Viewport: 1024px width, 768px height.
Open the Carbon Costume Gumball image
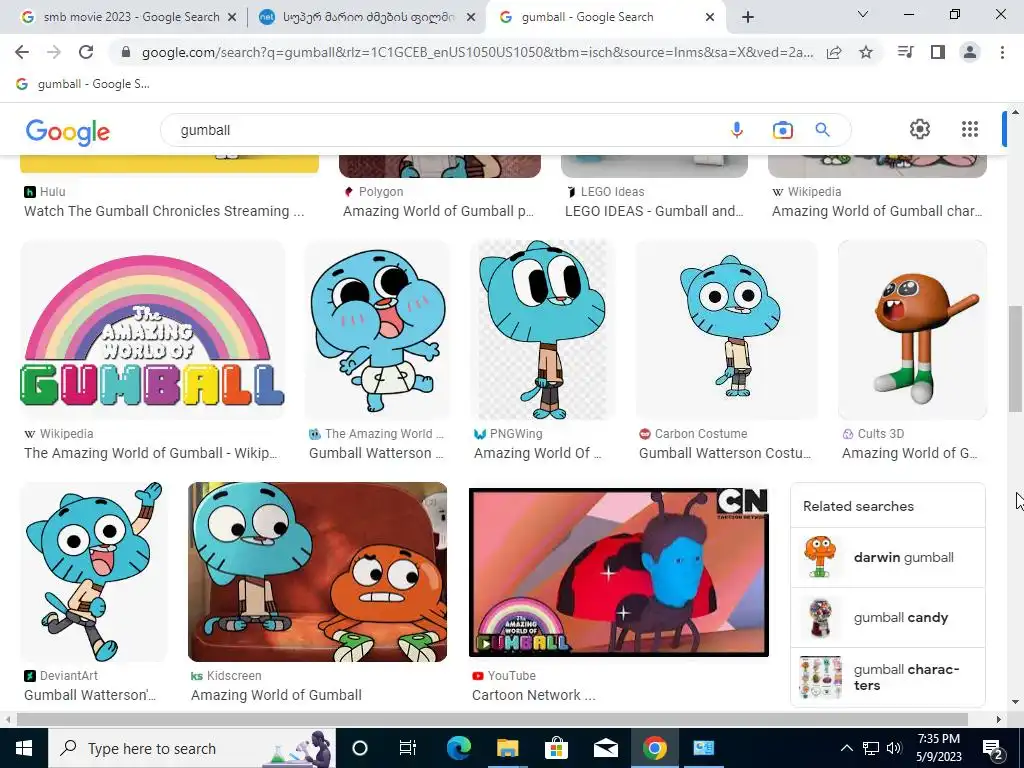[726, 330]
